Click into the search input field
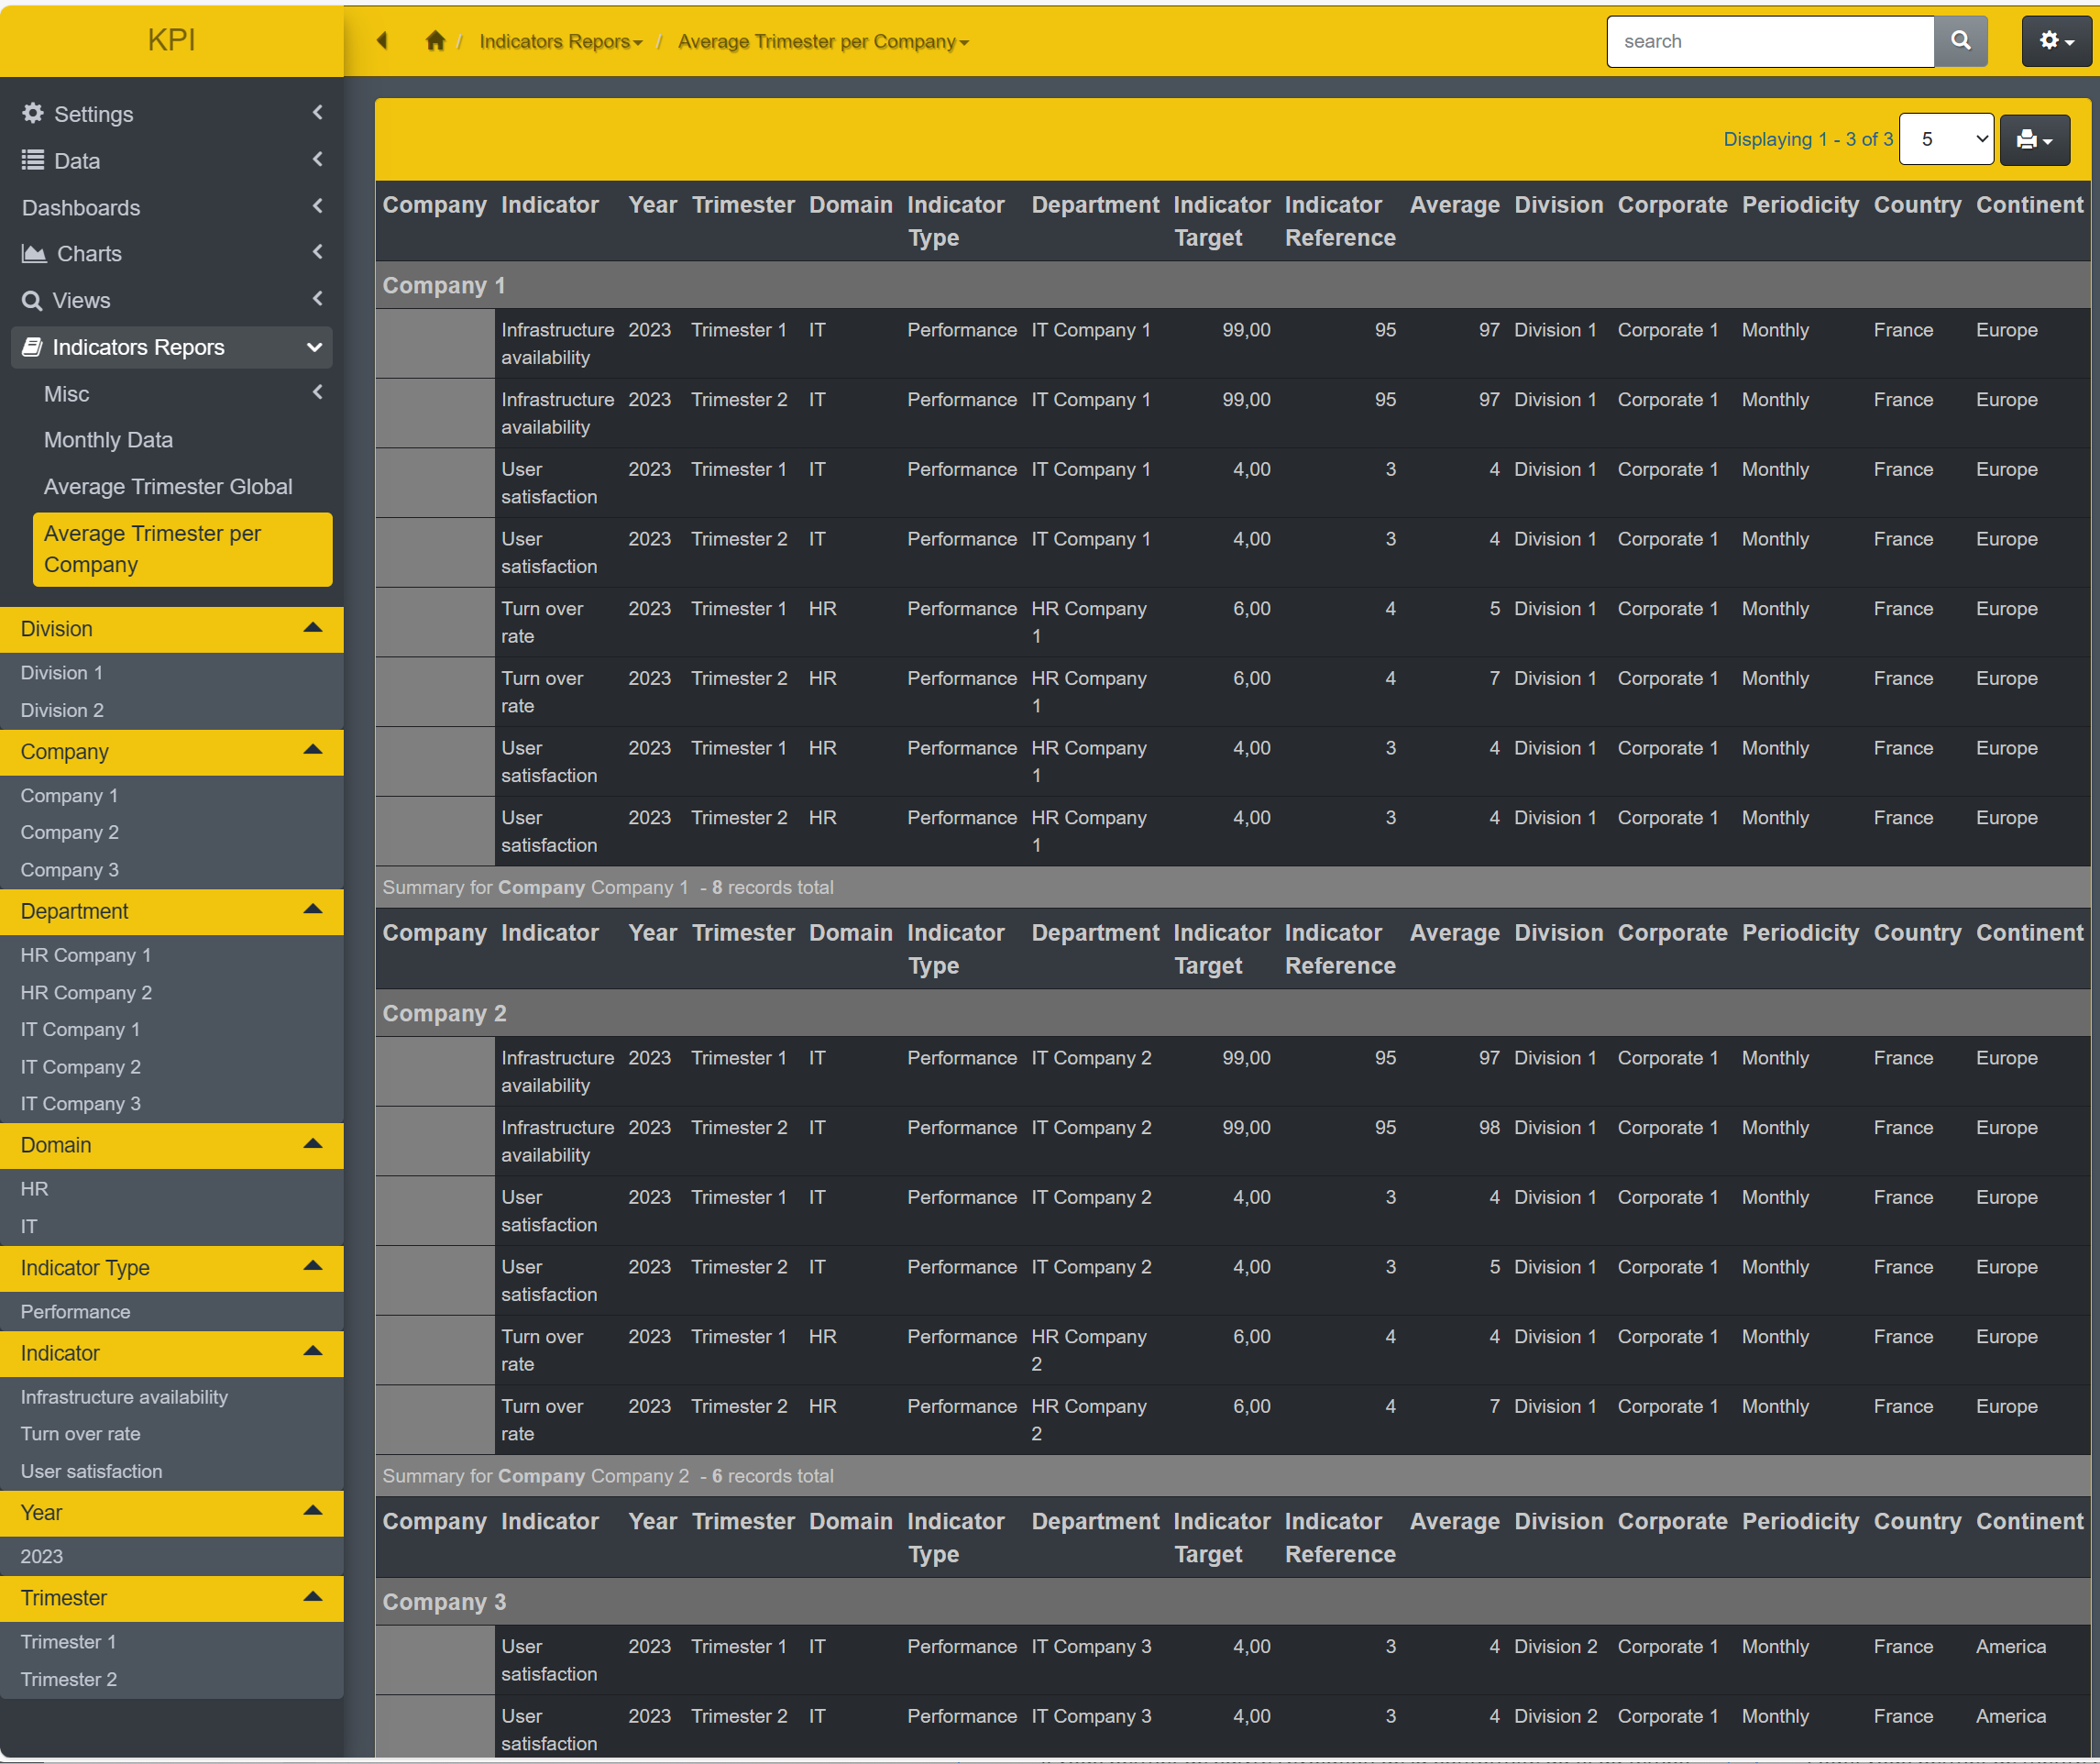 1768,41
